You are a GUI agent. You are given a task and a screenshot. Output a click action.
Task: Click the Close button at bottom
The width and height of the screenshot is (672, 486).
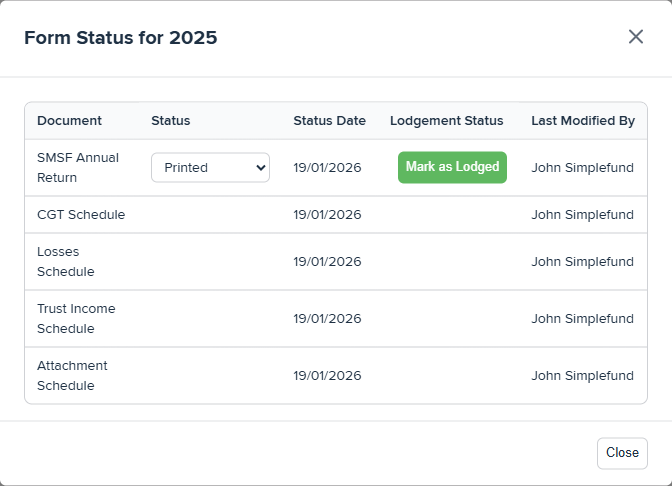coord(622,453)
